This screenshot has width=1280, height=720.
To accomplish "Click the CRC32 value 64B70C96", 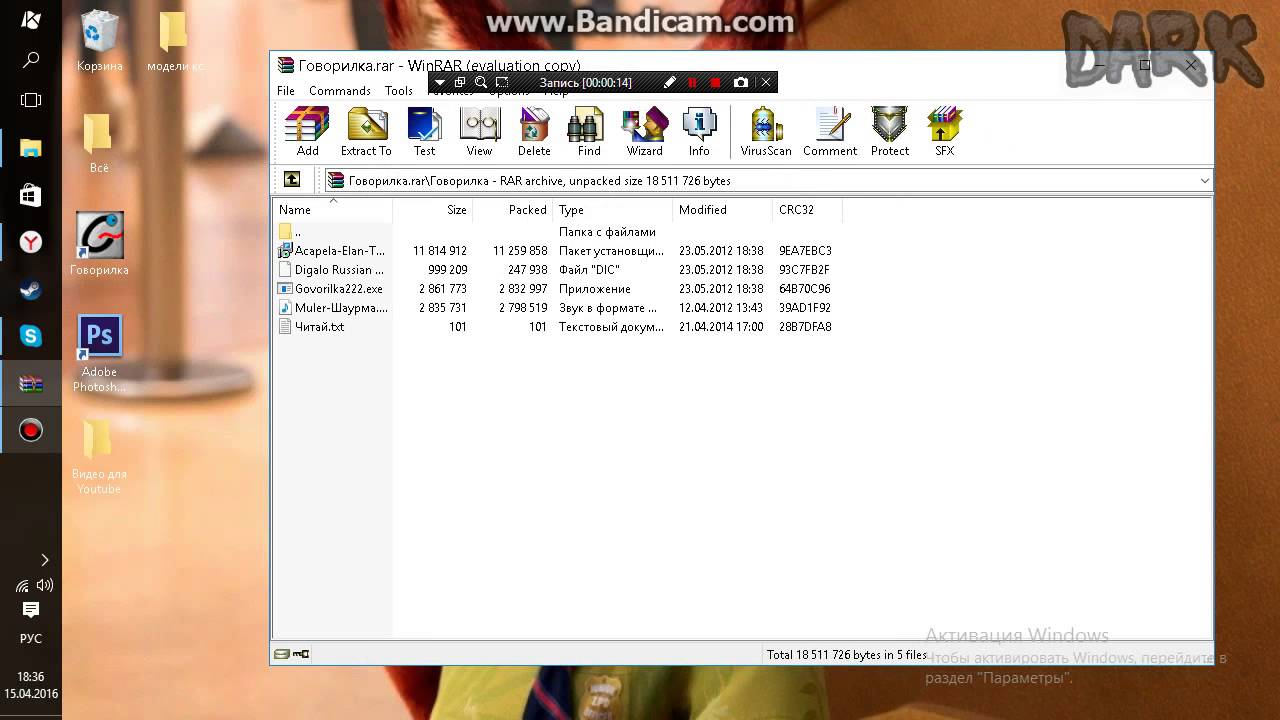I will pos(805,289).
